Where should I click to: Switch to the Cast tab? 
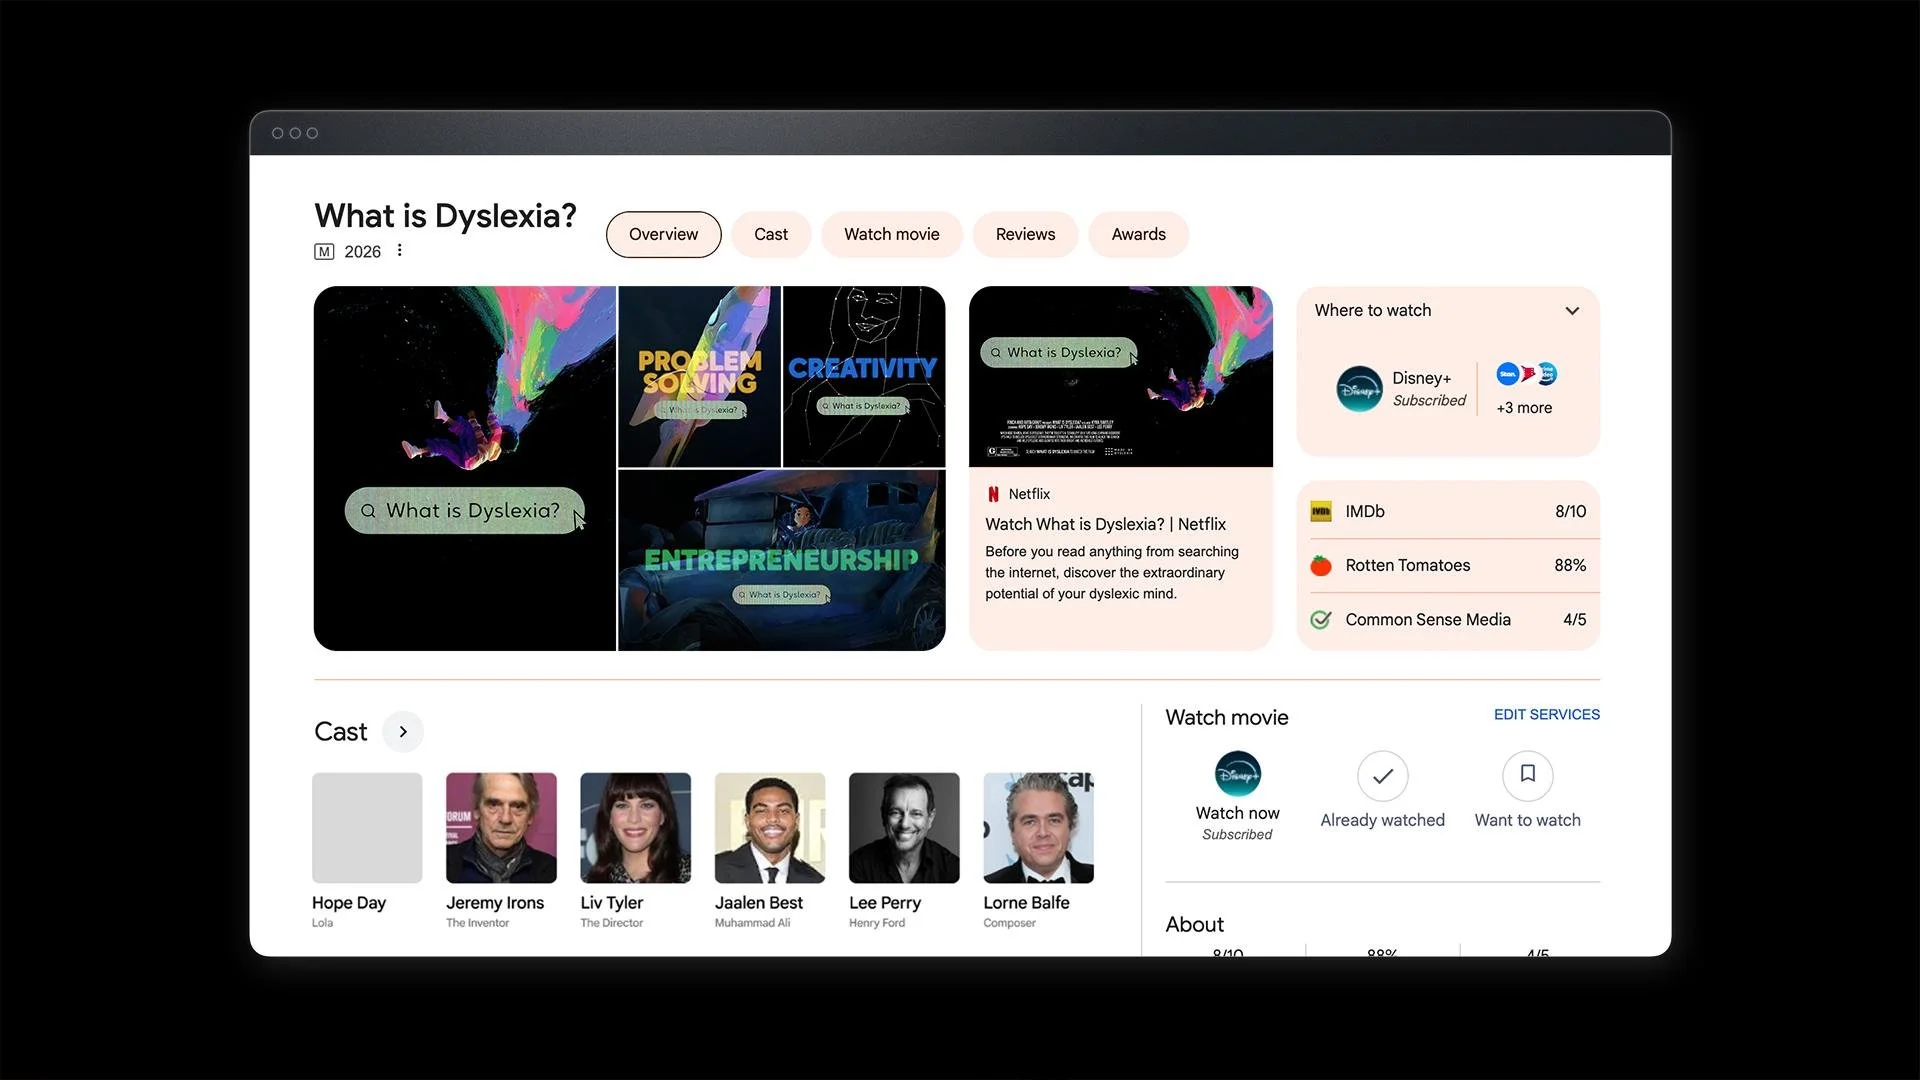tap(771, 235)
